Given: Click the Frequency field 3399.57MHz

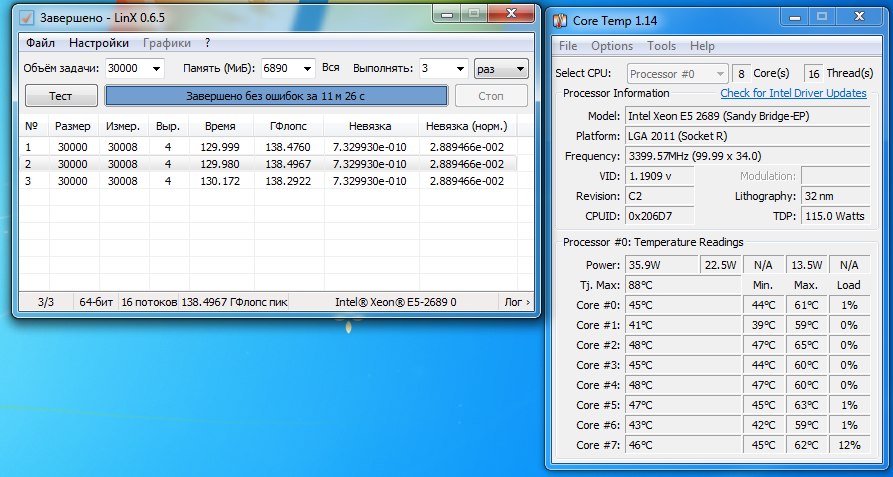Looking at the screenshot, I should 748,156.
